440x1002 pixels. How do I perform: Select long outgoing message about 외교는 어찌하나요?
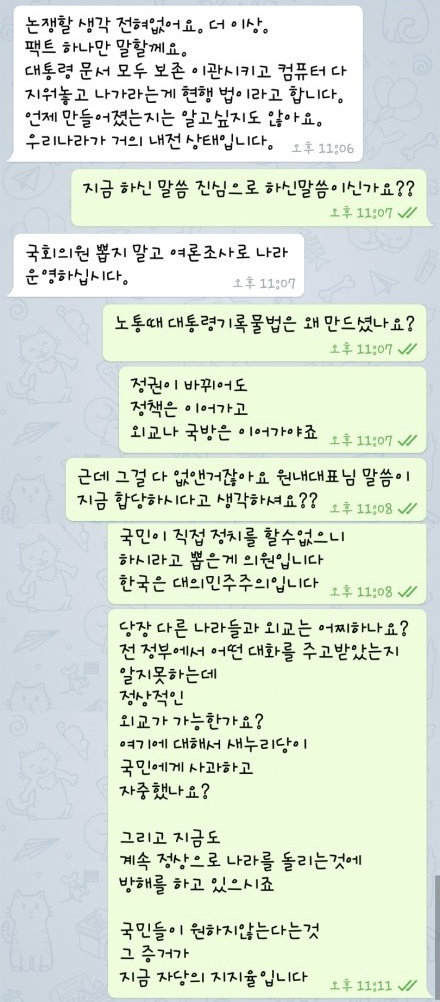point(266,803)
